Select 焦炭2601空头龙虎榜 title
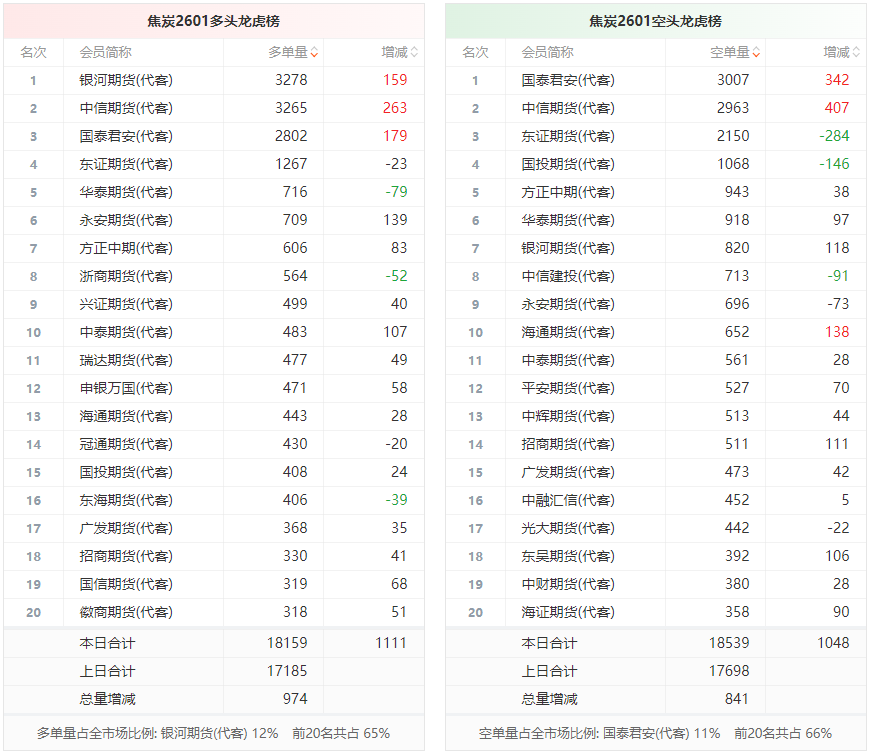 pyautogui.click(x=655, y=21)
